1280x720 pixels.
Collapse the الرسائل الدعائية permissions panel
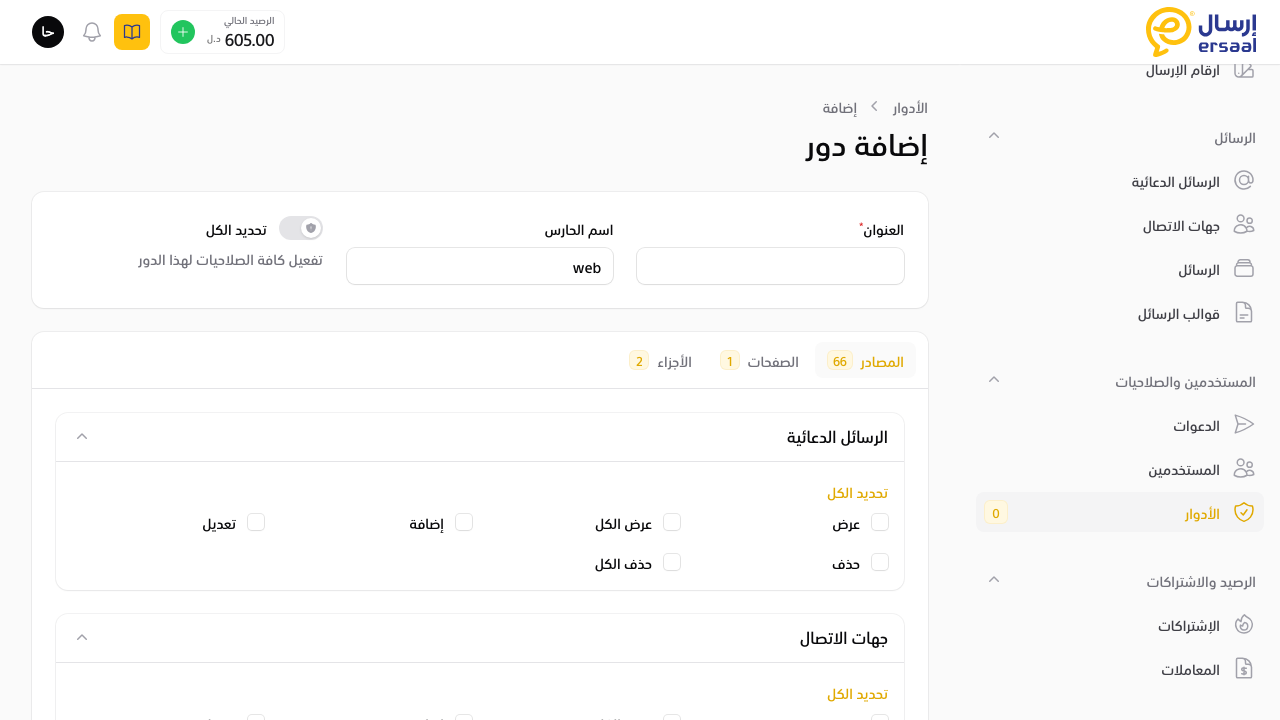pos(82,437)
